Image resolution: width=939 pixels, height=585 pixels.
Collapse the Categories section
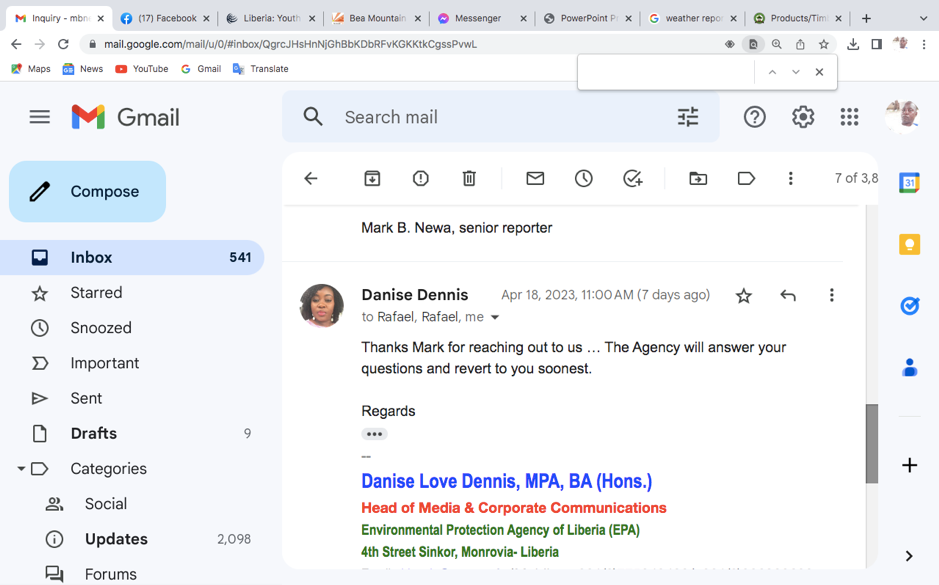[x=21, y=469]
